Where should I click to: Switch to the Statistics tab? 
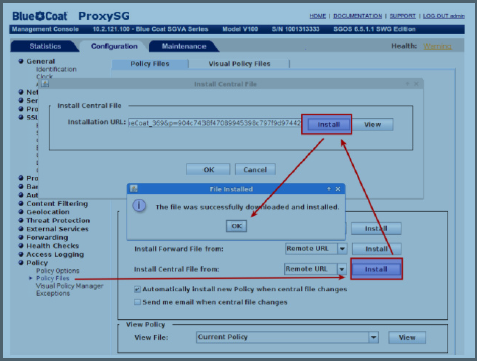45,46
